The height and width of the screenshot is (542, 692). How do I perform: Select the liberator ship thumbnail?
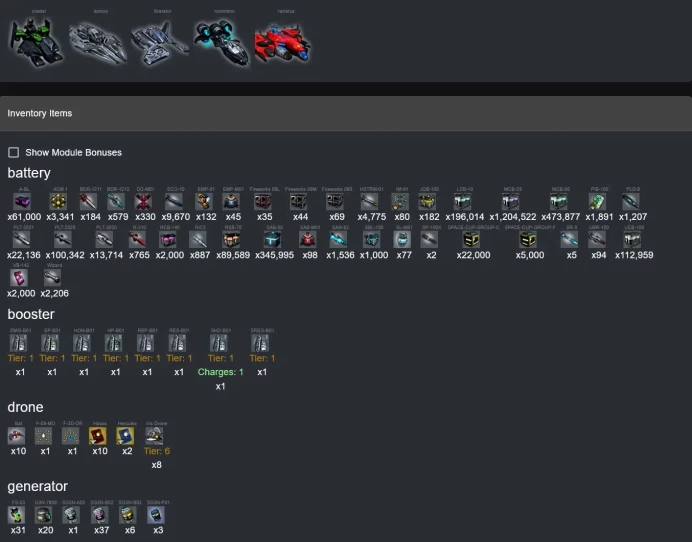[160, 43]
